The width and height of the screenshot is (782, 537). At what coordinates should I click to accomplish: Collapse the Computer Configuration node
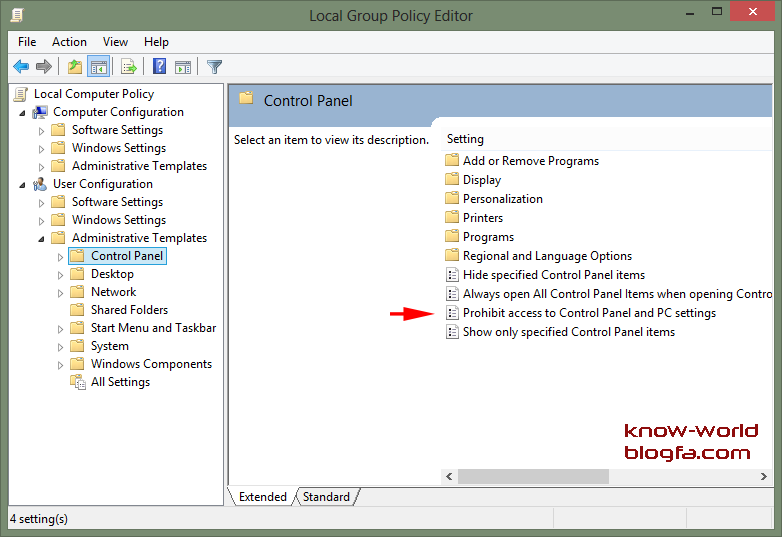22,112
